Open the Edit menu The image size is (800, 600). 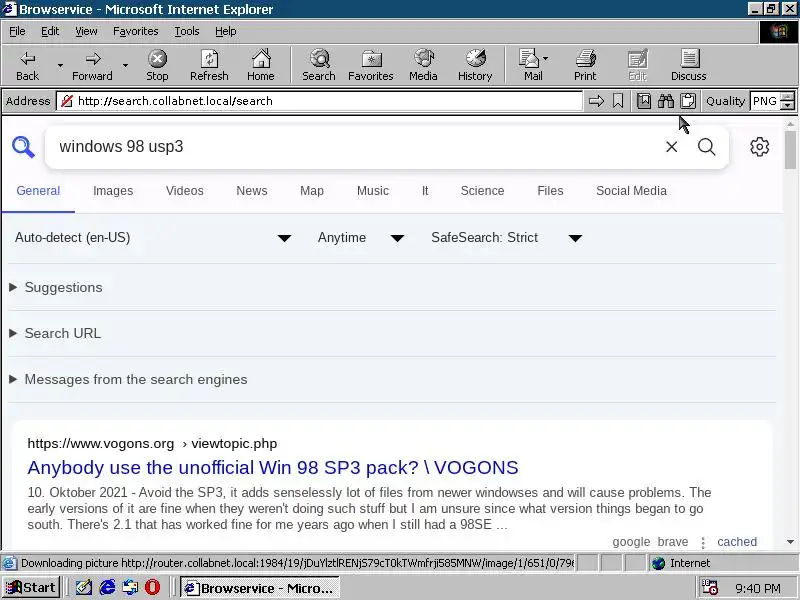tap(50, 32)
